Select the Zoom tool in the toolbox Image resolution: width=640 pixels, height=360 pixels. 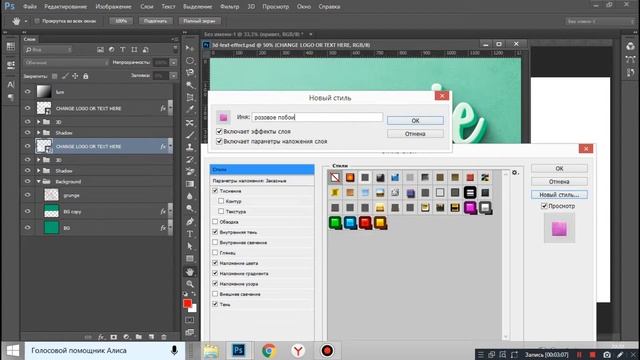[x=190, y=284]
